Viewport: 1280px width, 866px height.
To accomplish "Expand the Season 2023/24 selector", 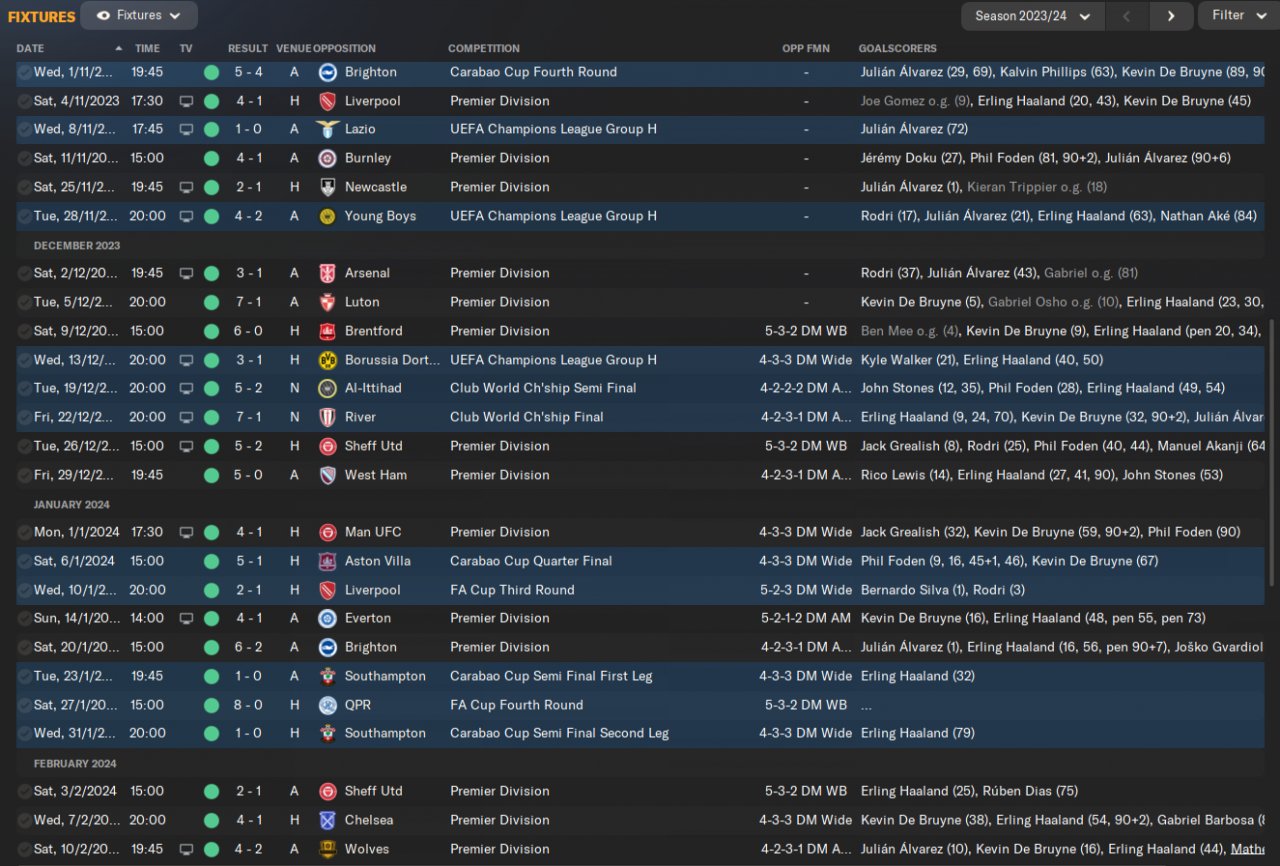I will [1033, 16].
